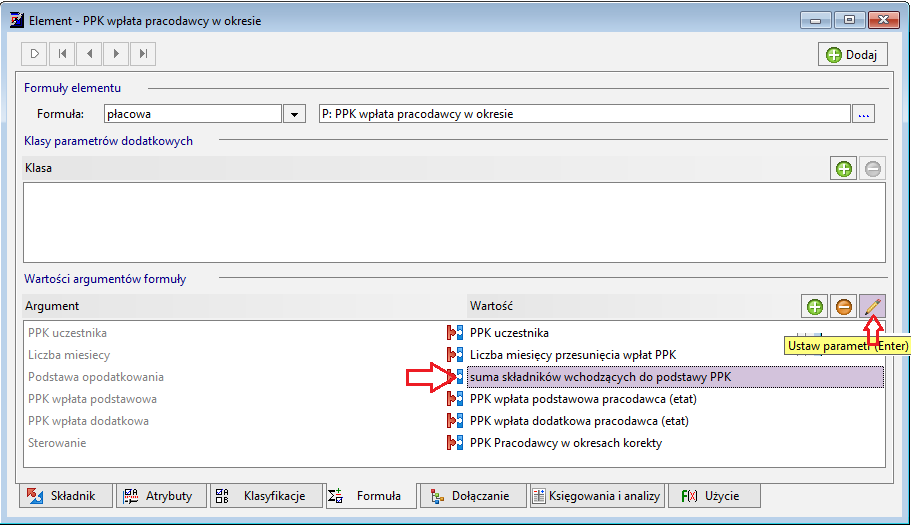The width and height of the screenshot is (911, 528).
Task: Remove the argument value with orange minus
Action: 844,307
